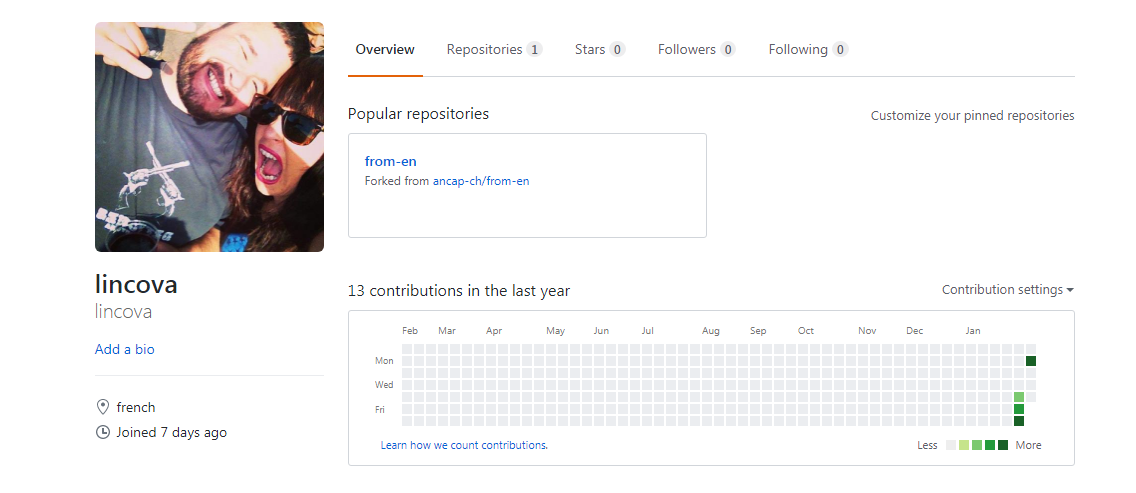Click the Fri row label
The width and height of the screenshot is (1136, 493).
[x=380, y=410]
